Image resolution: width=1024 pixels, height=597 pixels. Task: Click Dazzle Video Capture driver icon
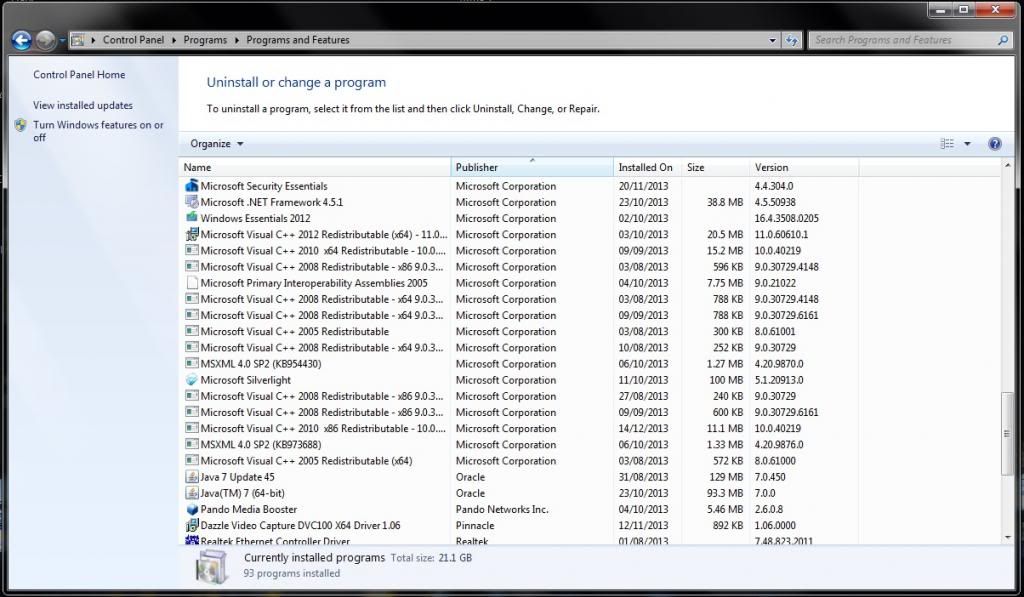(x=191, y=525)
